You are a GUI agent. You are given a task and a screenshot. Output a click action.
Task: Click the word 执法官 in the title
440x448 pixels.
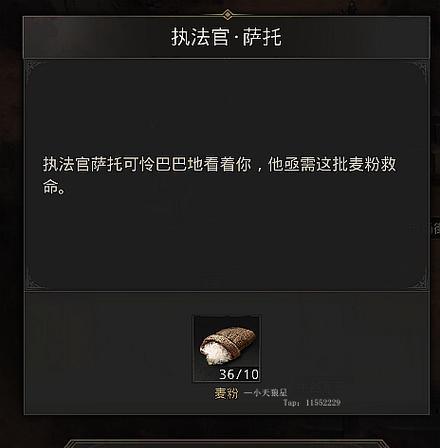200,37
